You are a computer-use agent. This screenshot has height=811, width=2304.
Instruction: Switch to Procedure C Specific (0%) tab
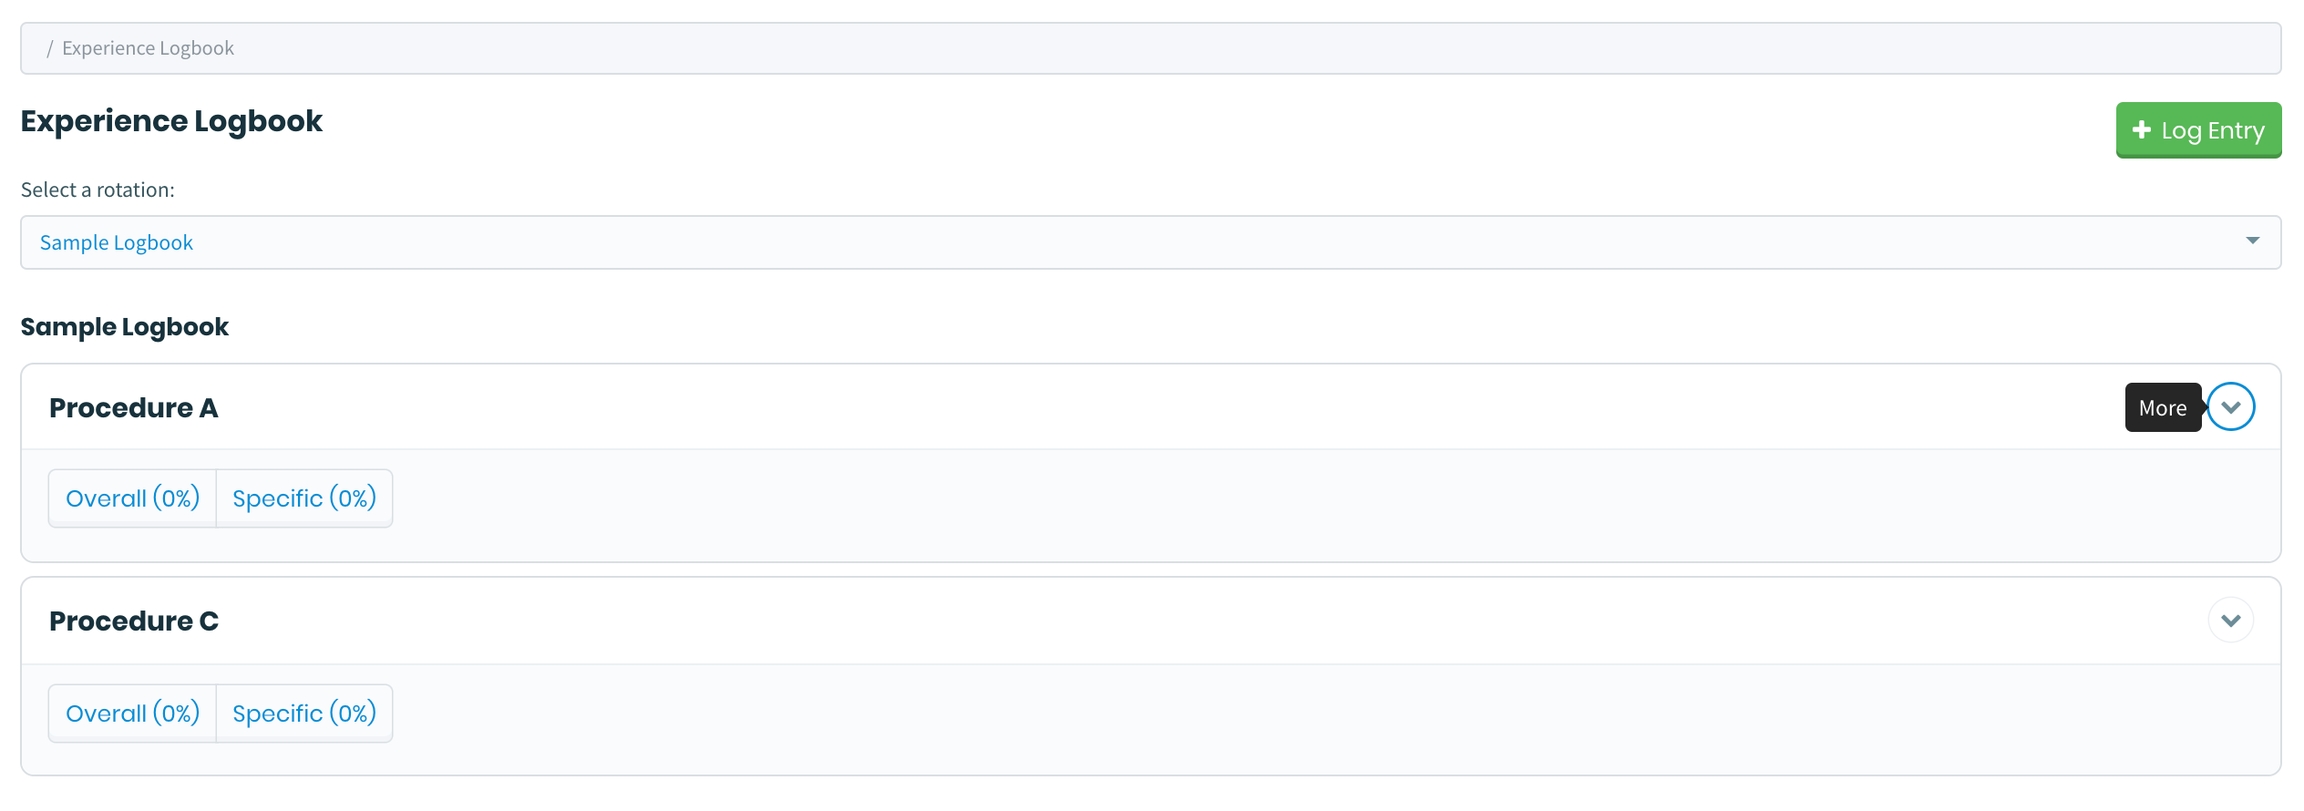[304, 713]
